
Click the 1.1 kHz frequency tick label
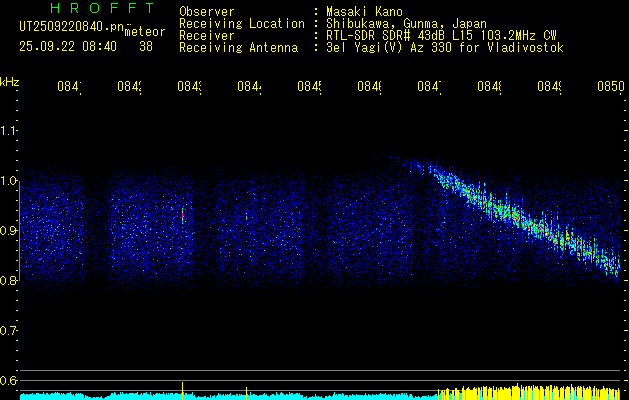(x=9, y=131)
